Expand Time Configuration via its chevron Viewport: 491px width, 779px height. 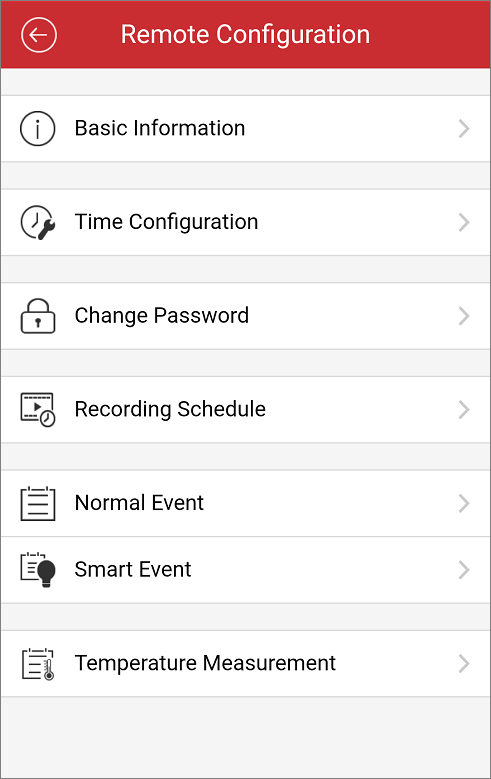(464, 222)
